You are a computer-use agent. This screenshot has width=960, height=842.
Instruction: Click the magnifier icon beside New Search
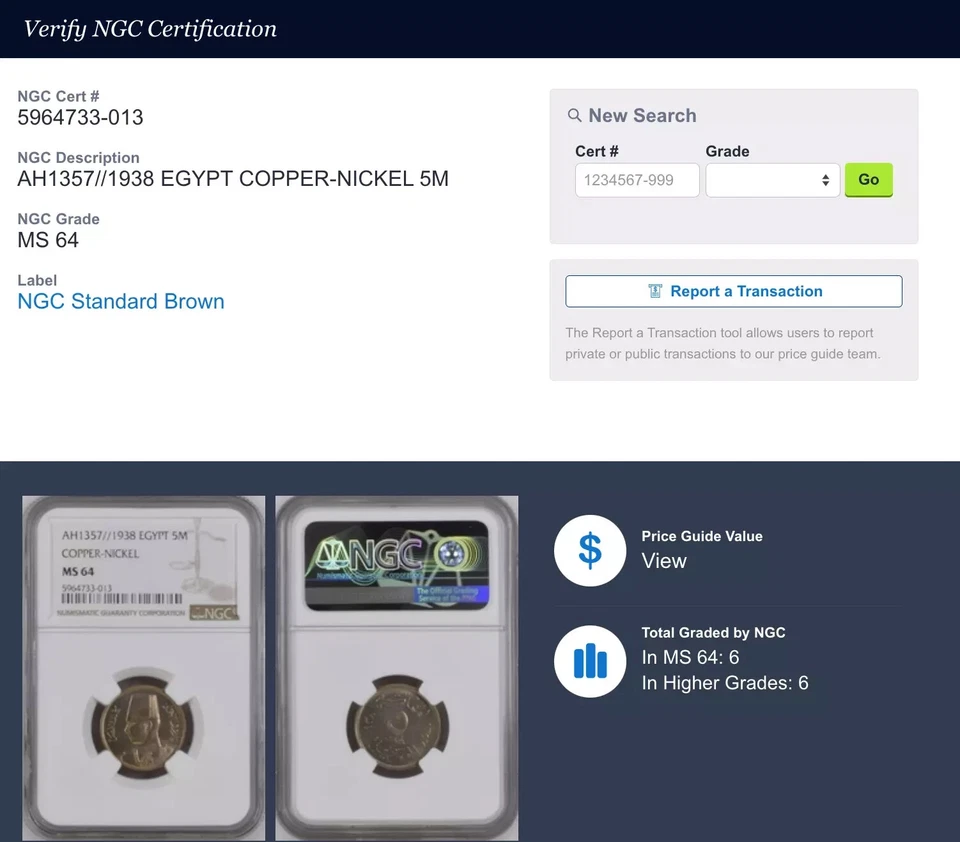point(574,115)
